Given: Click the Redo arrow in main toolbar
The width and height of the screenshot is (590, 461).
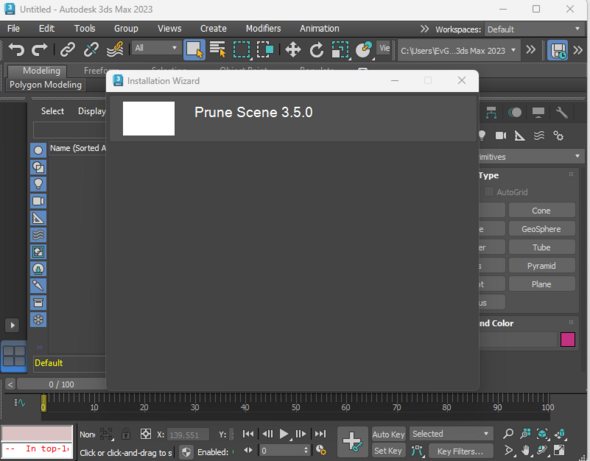Looking at the screenshot, I should (x=40, y=49).
